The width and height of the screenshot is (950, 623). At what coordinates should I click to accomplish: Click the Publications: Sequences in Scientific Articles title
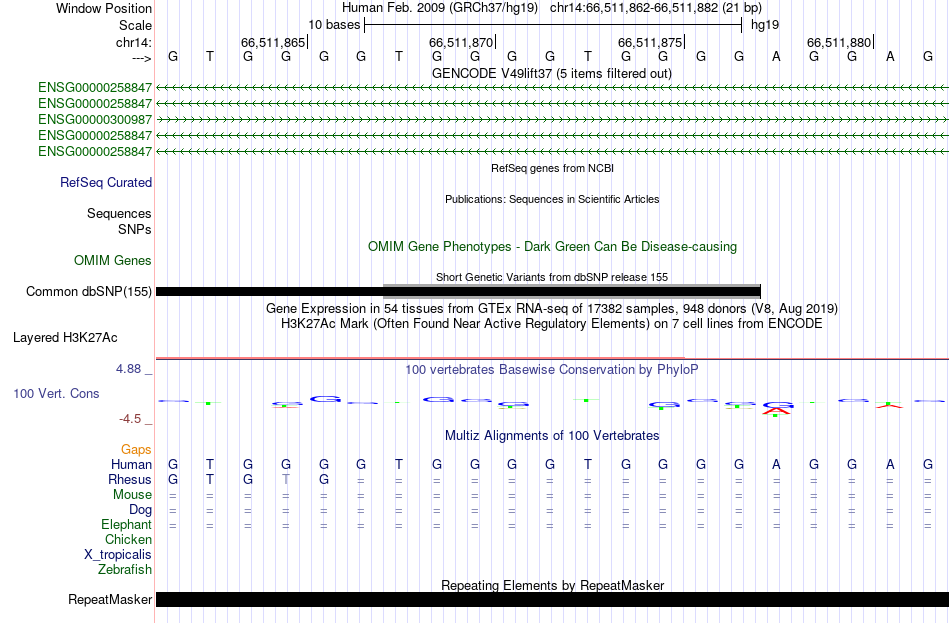(x=552, y=199)
